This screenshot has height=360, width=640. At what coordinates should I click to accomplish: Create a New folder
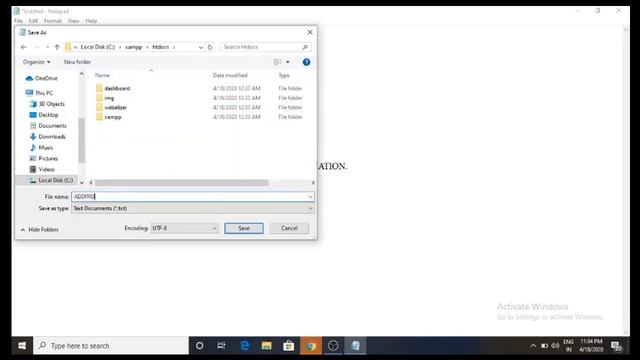tap(77, 62)
